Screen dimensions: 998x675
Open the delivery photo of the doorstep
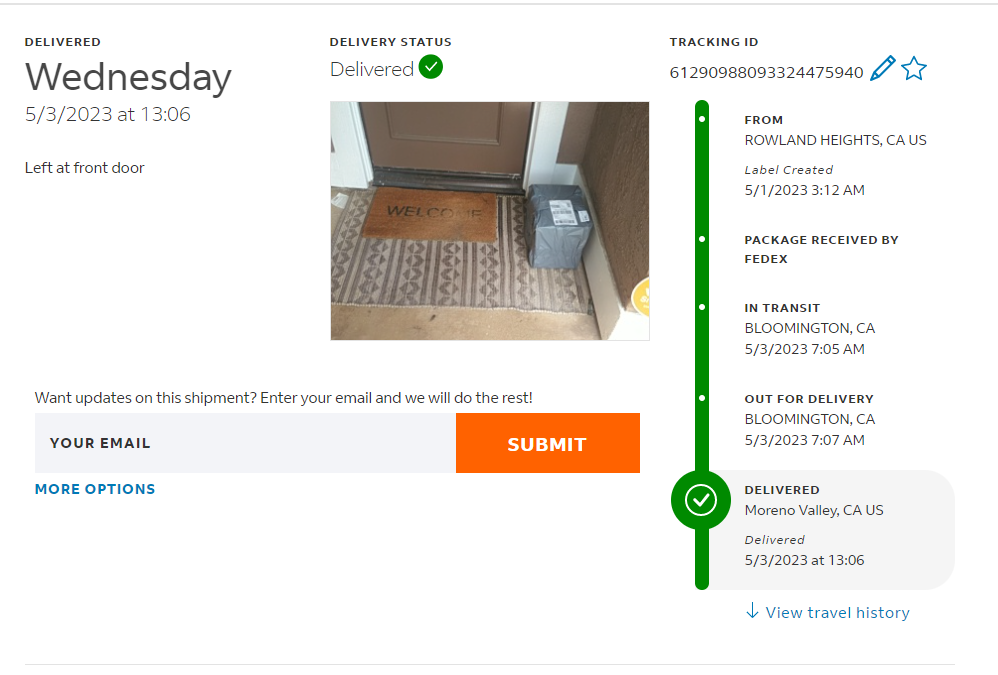[x=489, y=220]
